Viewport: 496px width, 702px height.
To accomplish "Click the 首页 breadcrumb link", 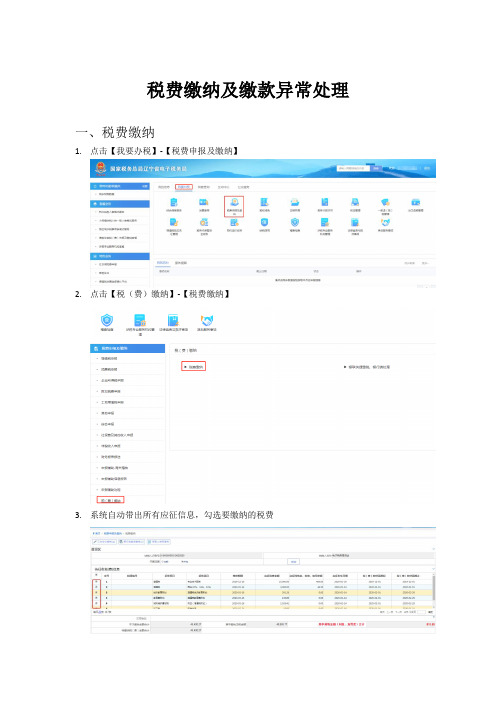I will (x=96, y=534).
